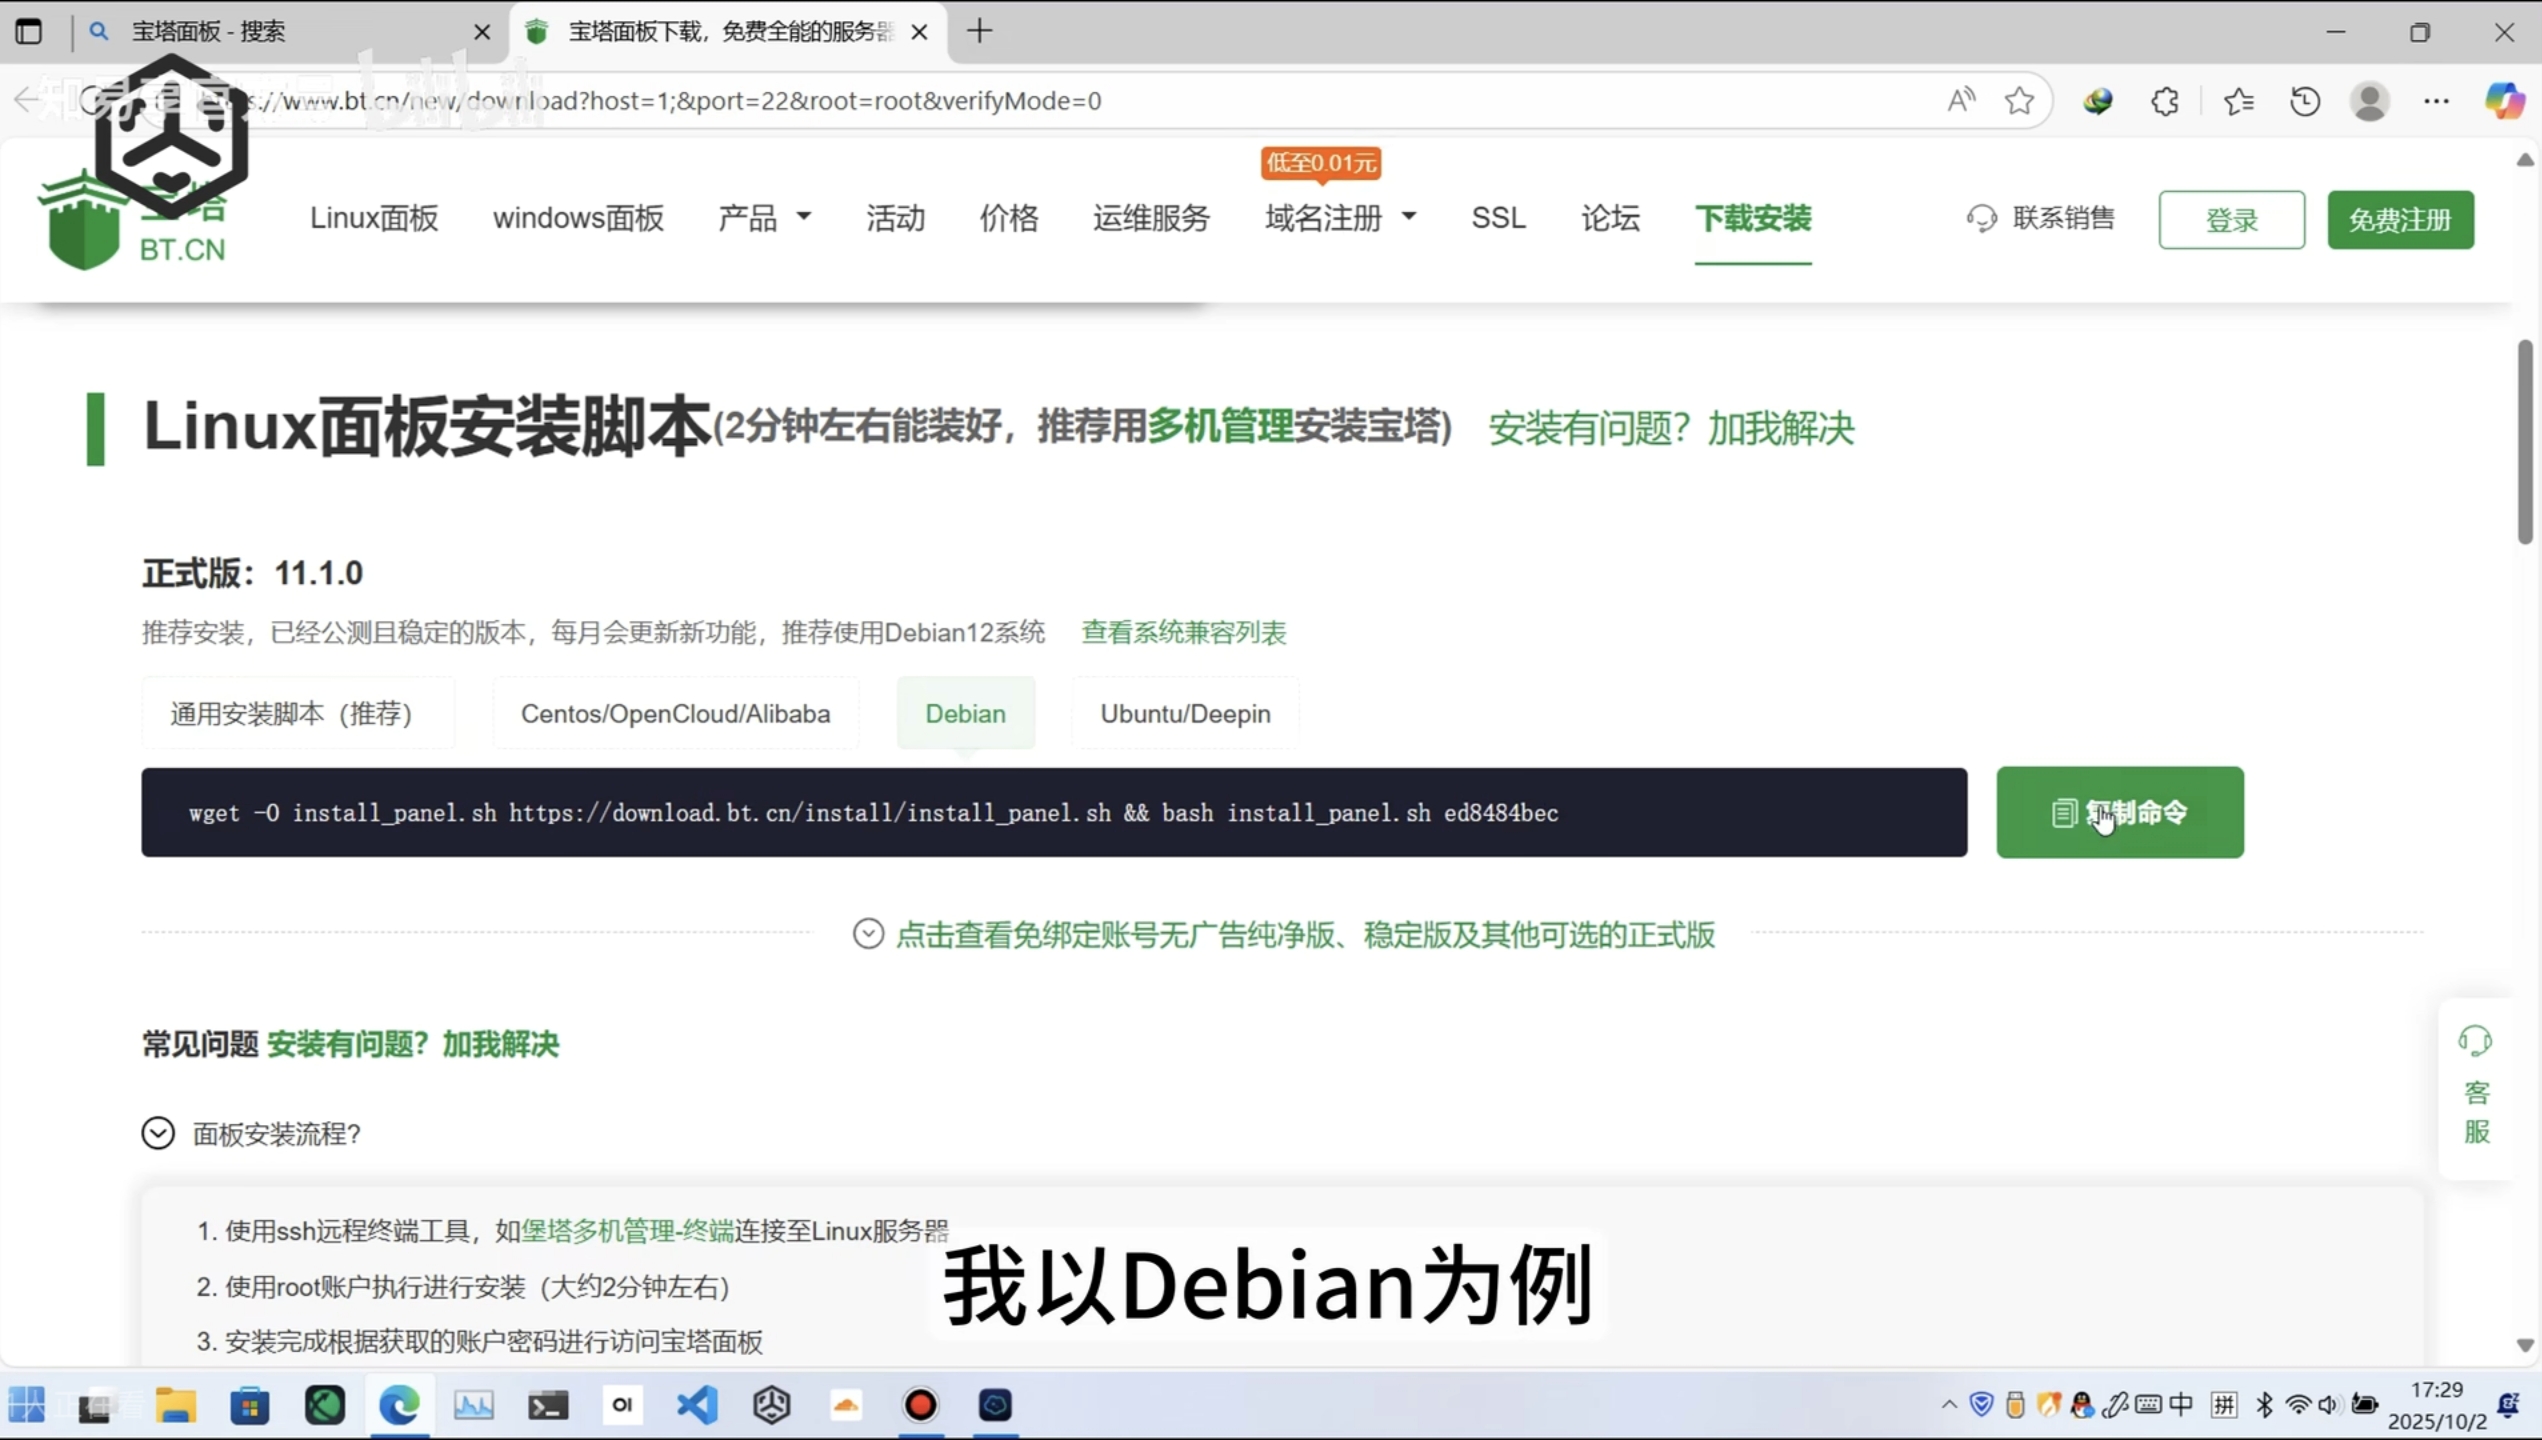Image resolution: width=2542 pixels, height=1440 pixels.
Task: Open the Copilot sidebar icon
Action: [2504, 101]
